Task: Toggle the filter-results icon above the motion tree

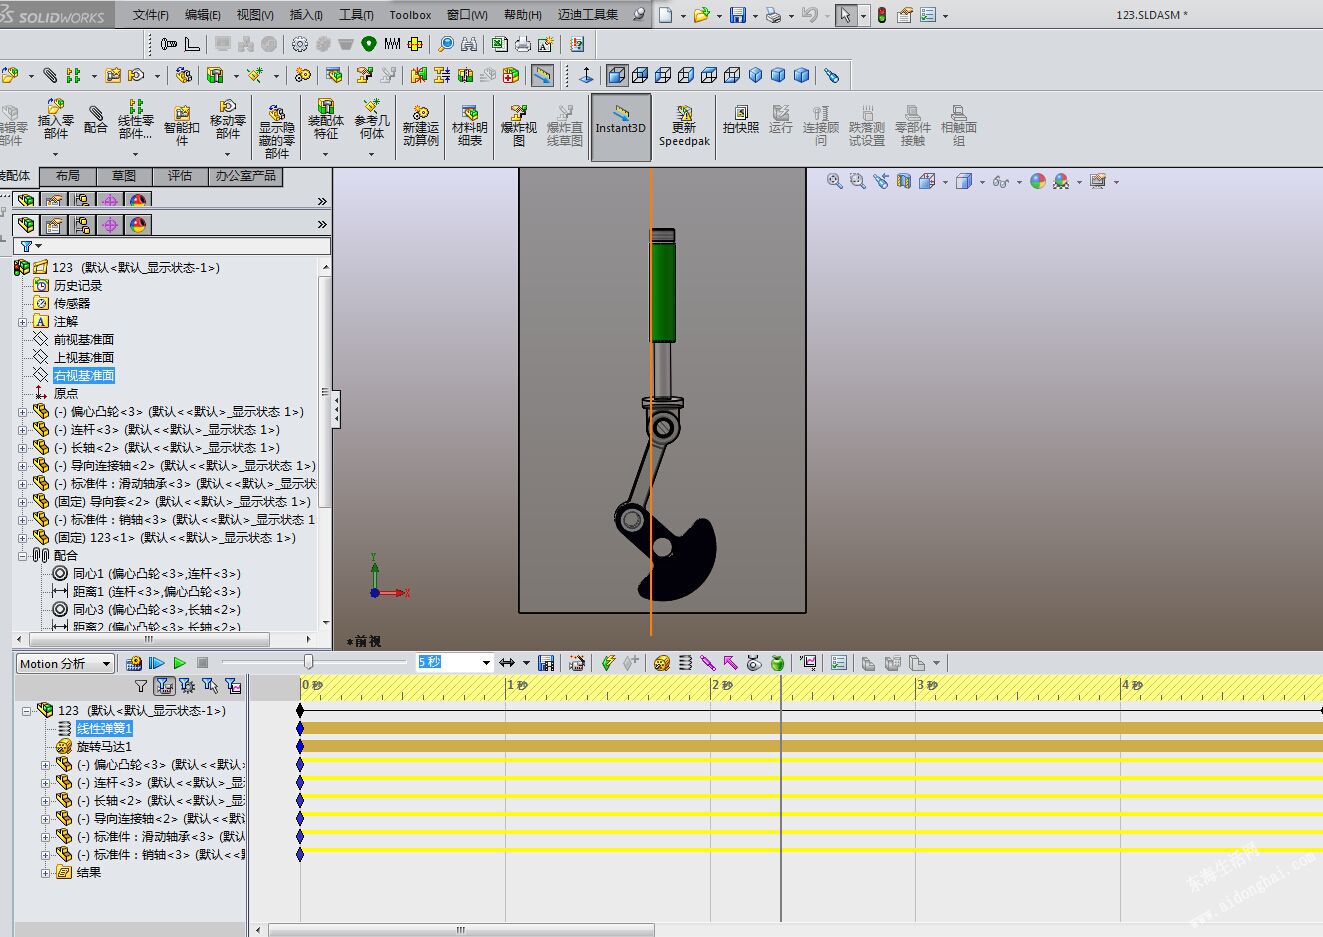Action: point(233,686)
